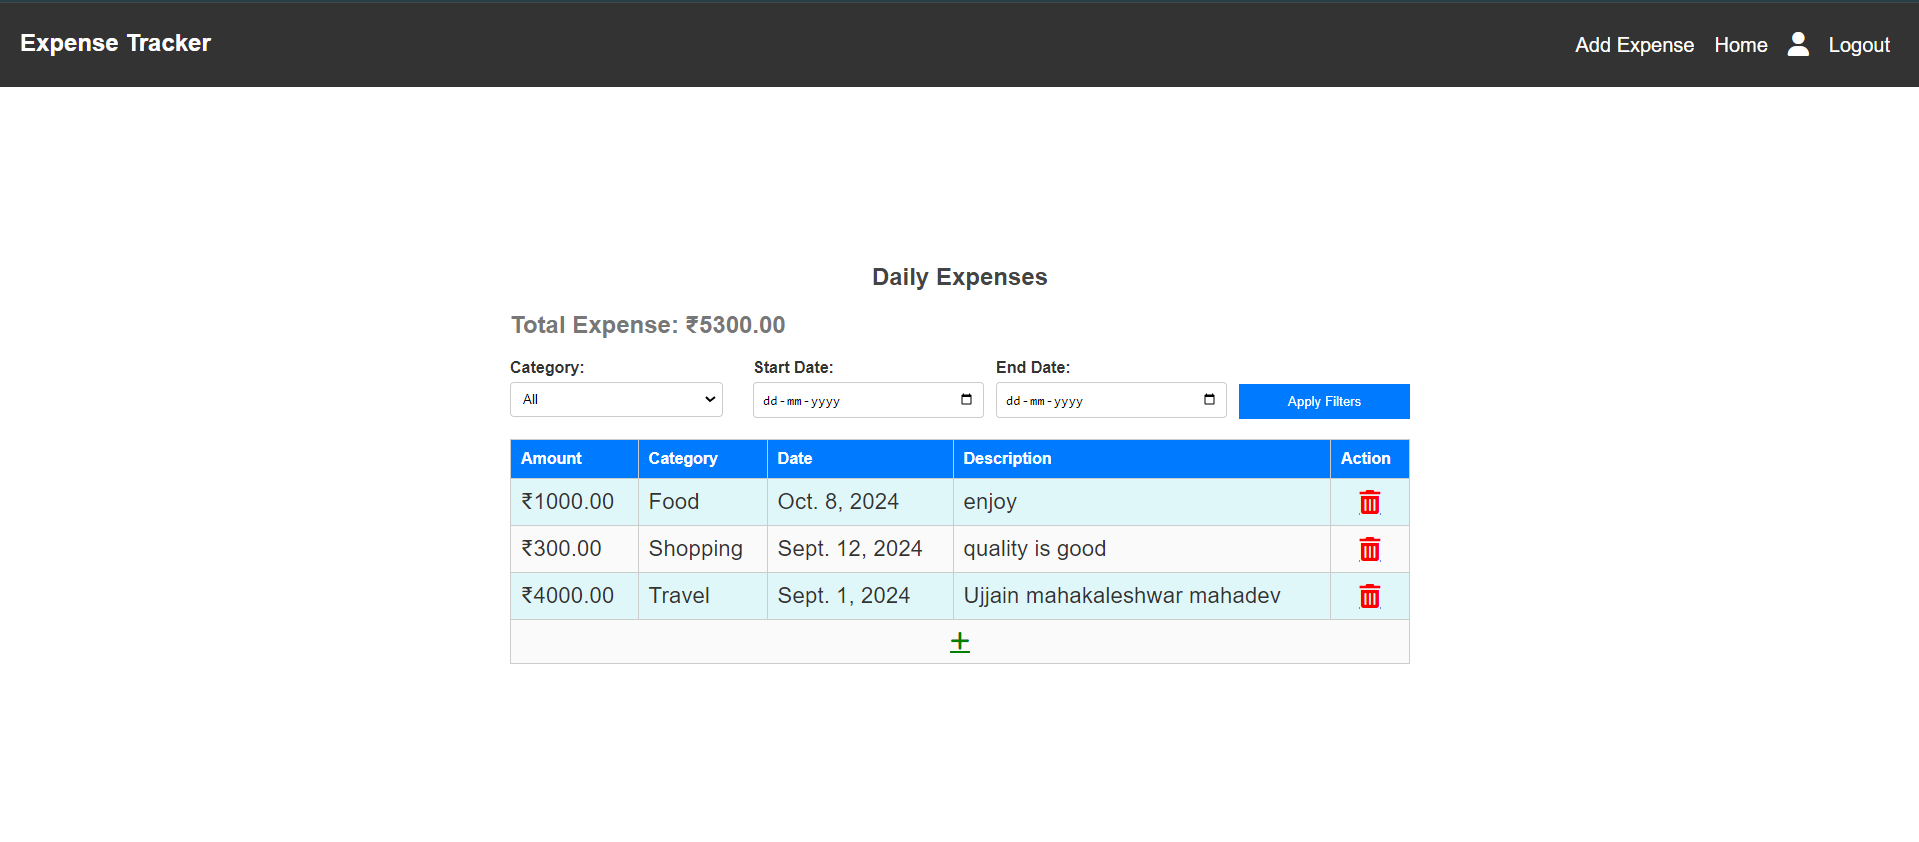
Task: Navigate to Home in navbar
Action: (x=1740, y=45)
